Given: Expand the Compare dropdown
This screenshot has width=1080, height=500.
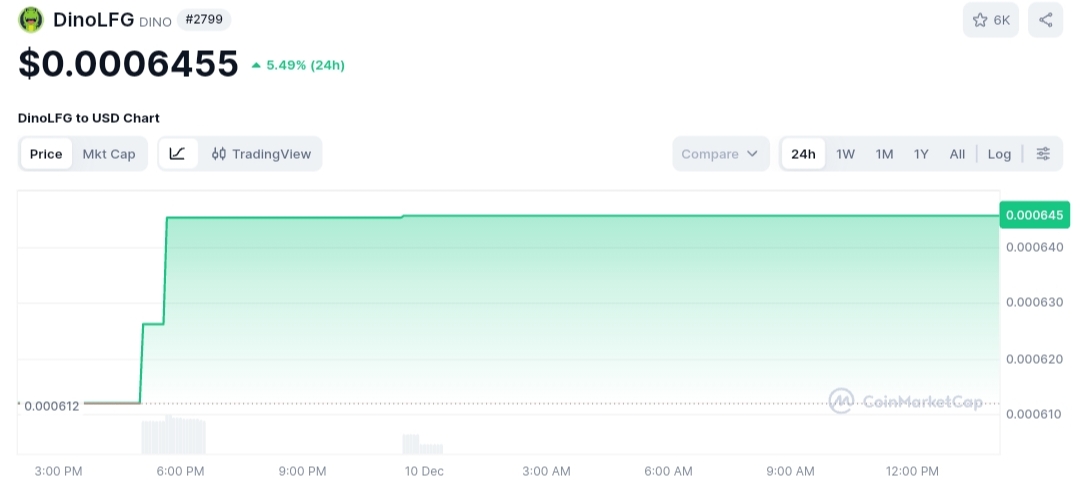Looking at the screenshot, I should [720, 154].
